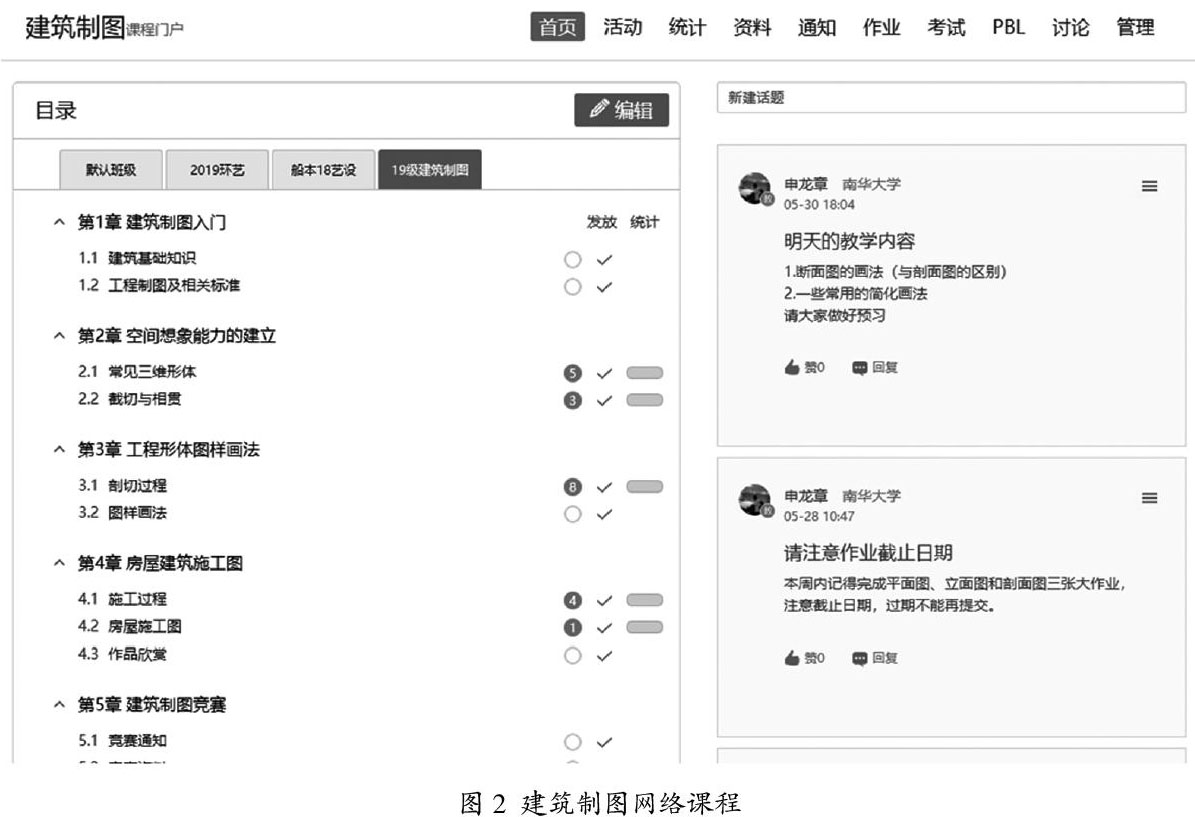The width and height of the screenshot is (1195, 817).
Task: Collapse 第4章 房屋建筑施工图
Action: (59, 563)
